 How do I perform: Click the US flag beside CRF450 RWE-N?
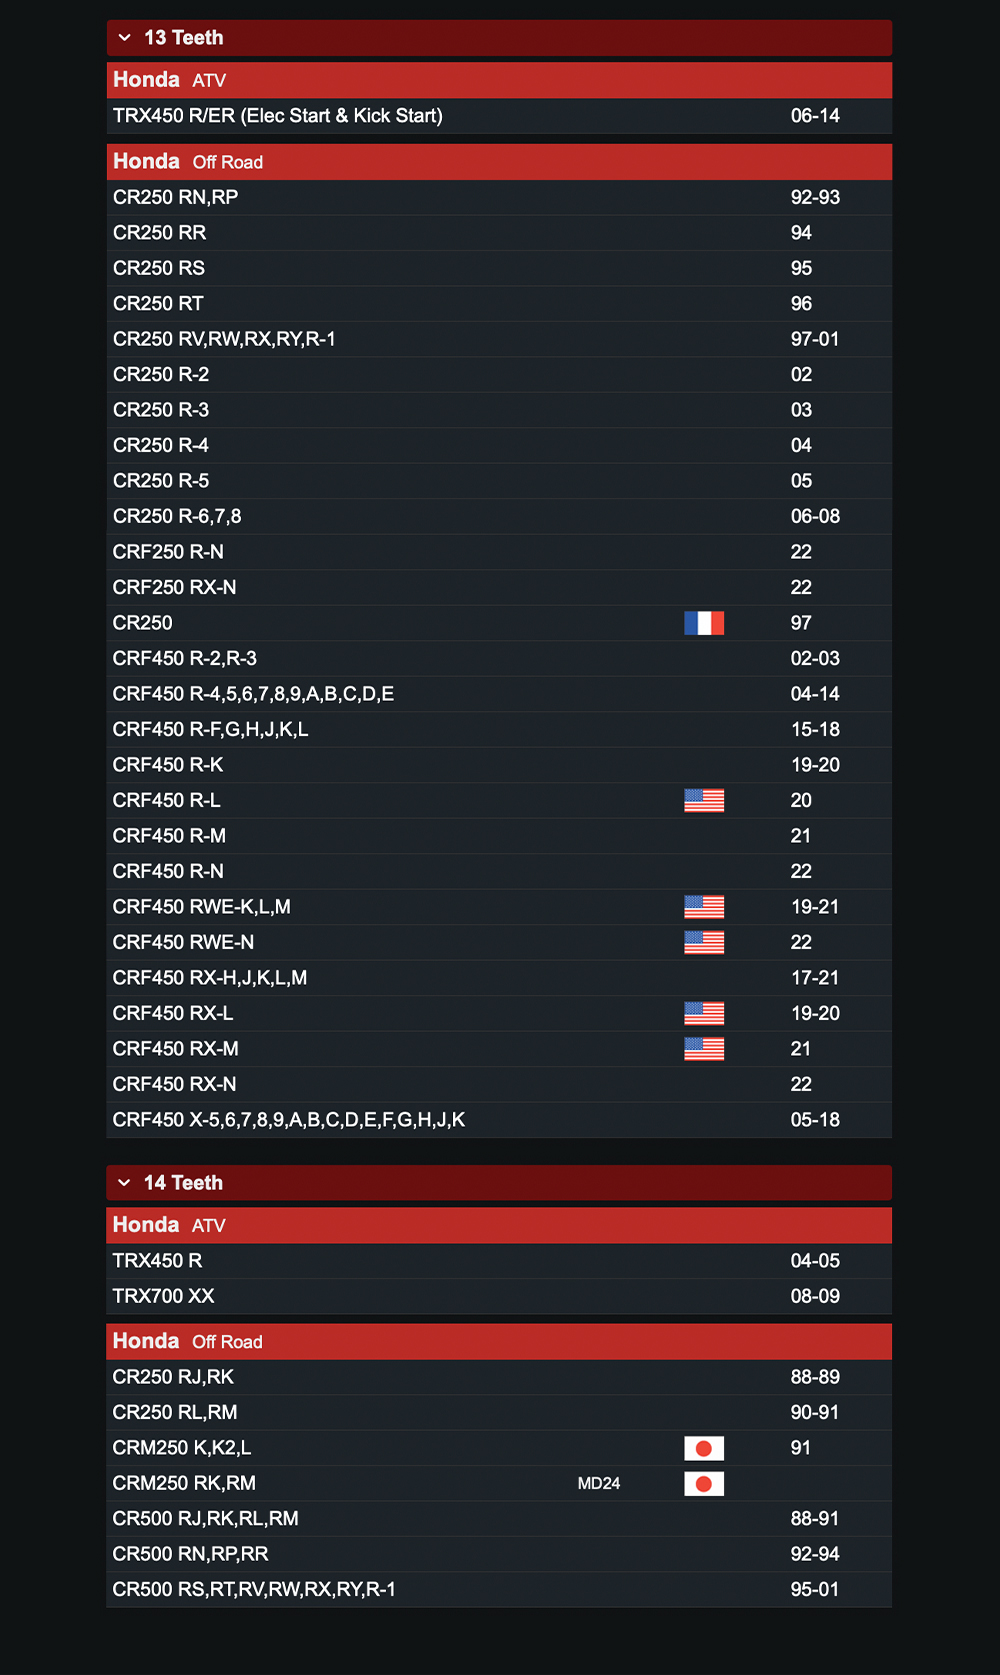(x=704, y=942)
